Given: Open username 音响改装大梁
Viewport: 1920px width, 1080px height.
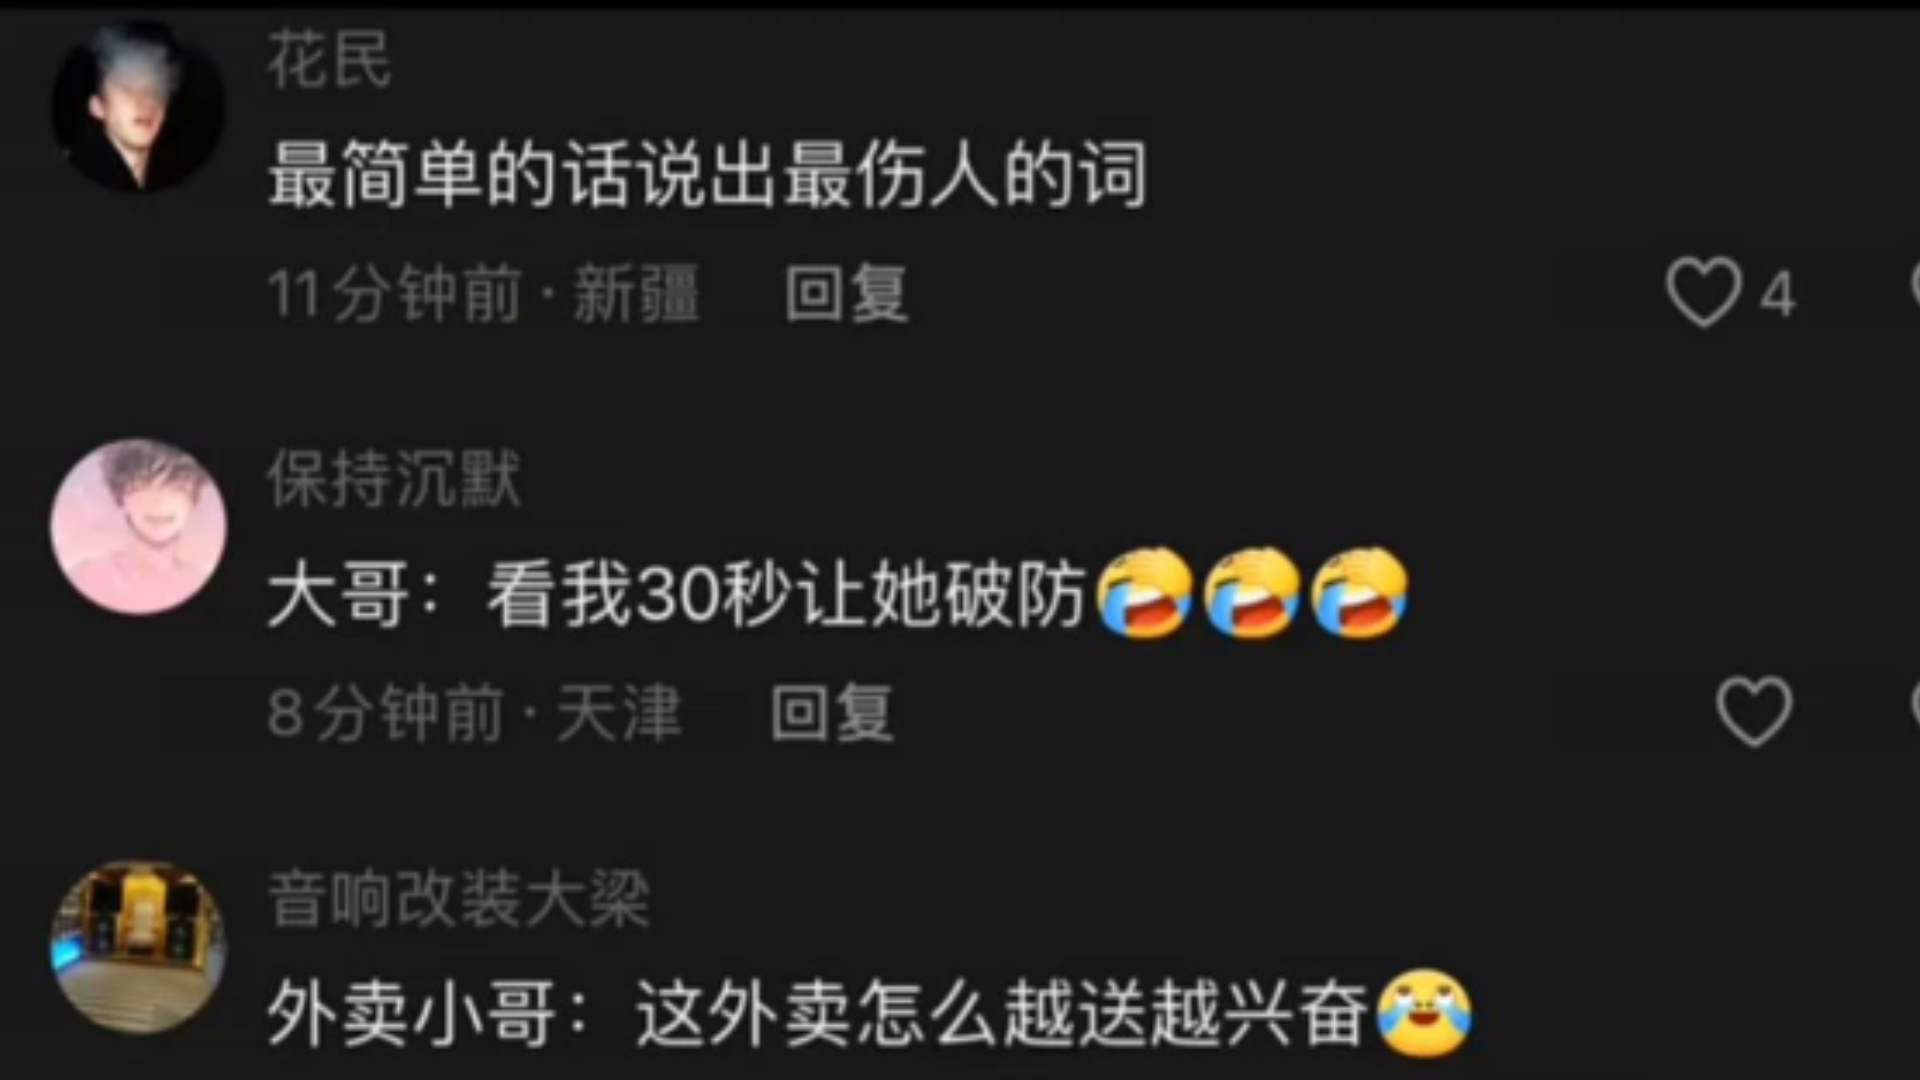Looking at the screenshot, I should (459, 899).
